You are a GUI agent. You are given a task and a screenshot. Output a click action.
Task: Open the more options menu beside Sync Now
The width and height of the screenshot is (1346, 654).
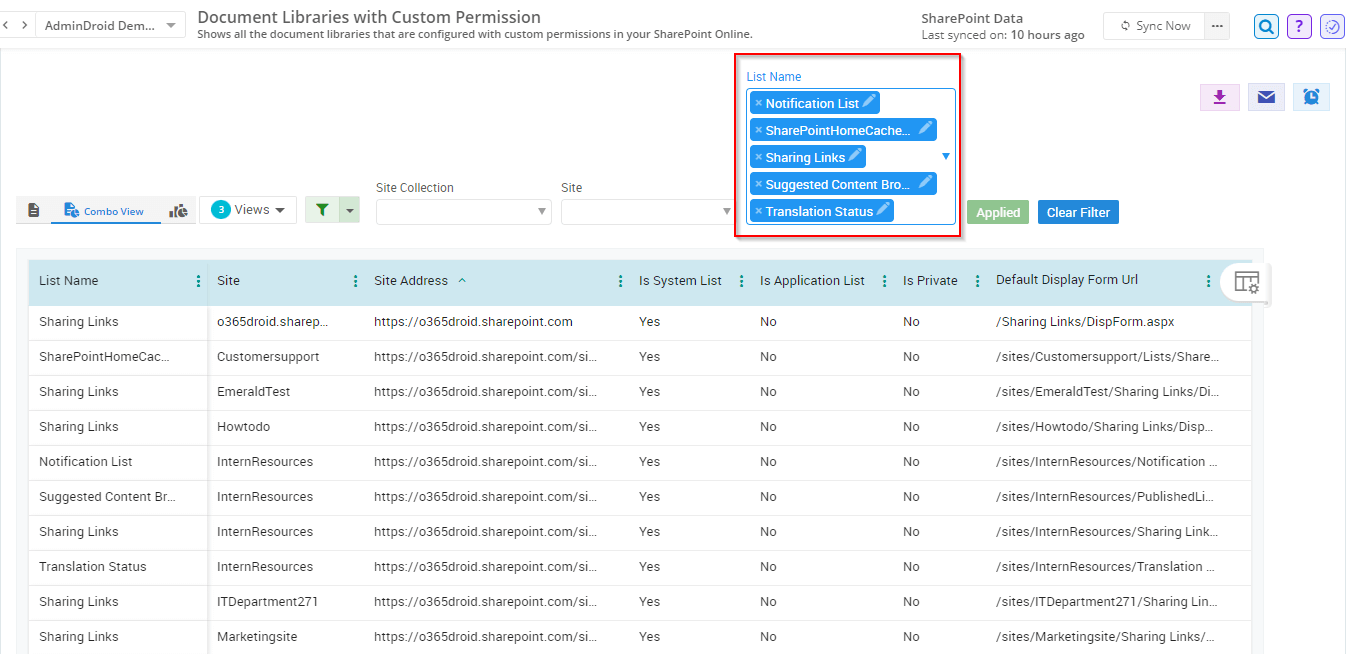pyautogui.click(x=1216, y=26)
